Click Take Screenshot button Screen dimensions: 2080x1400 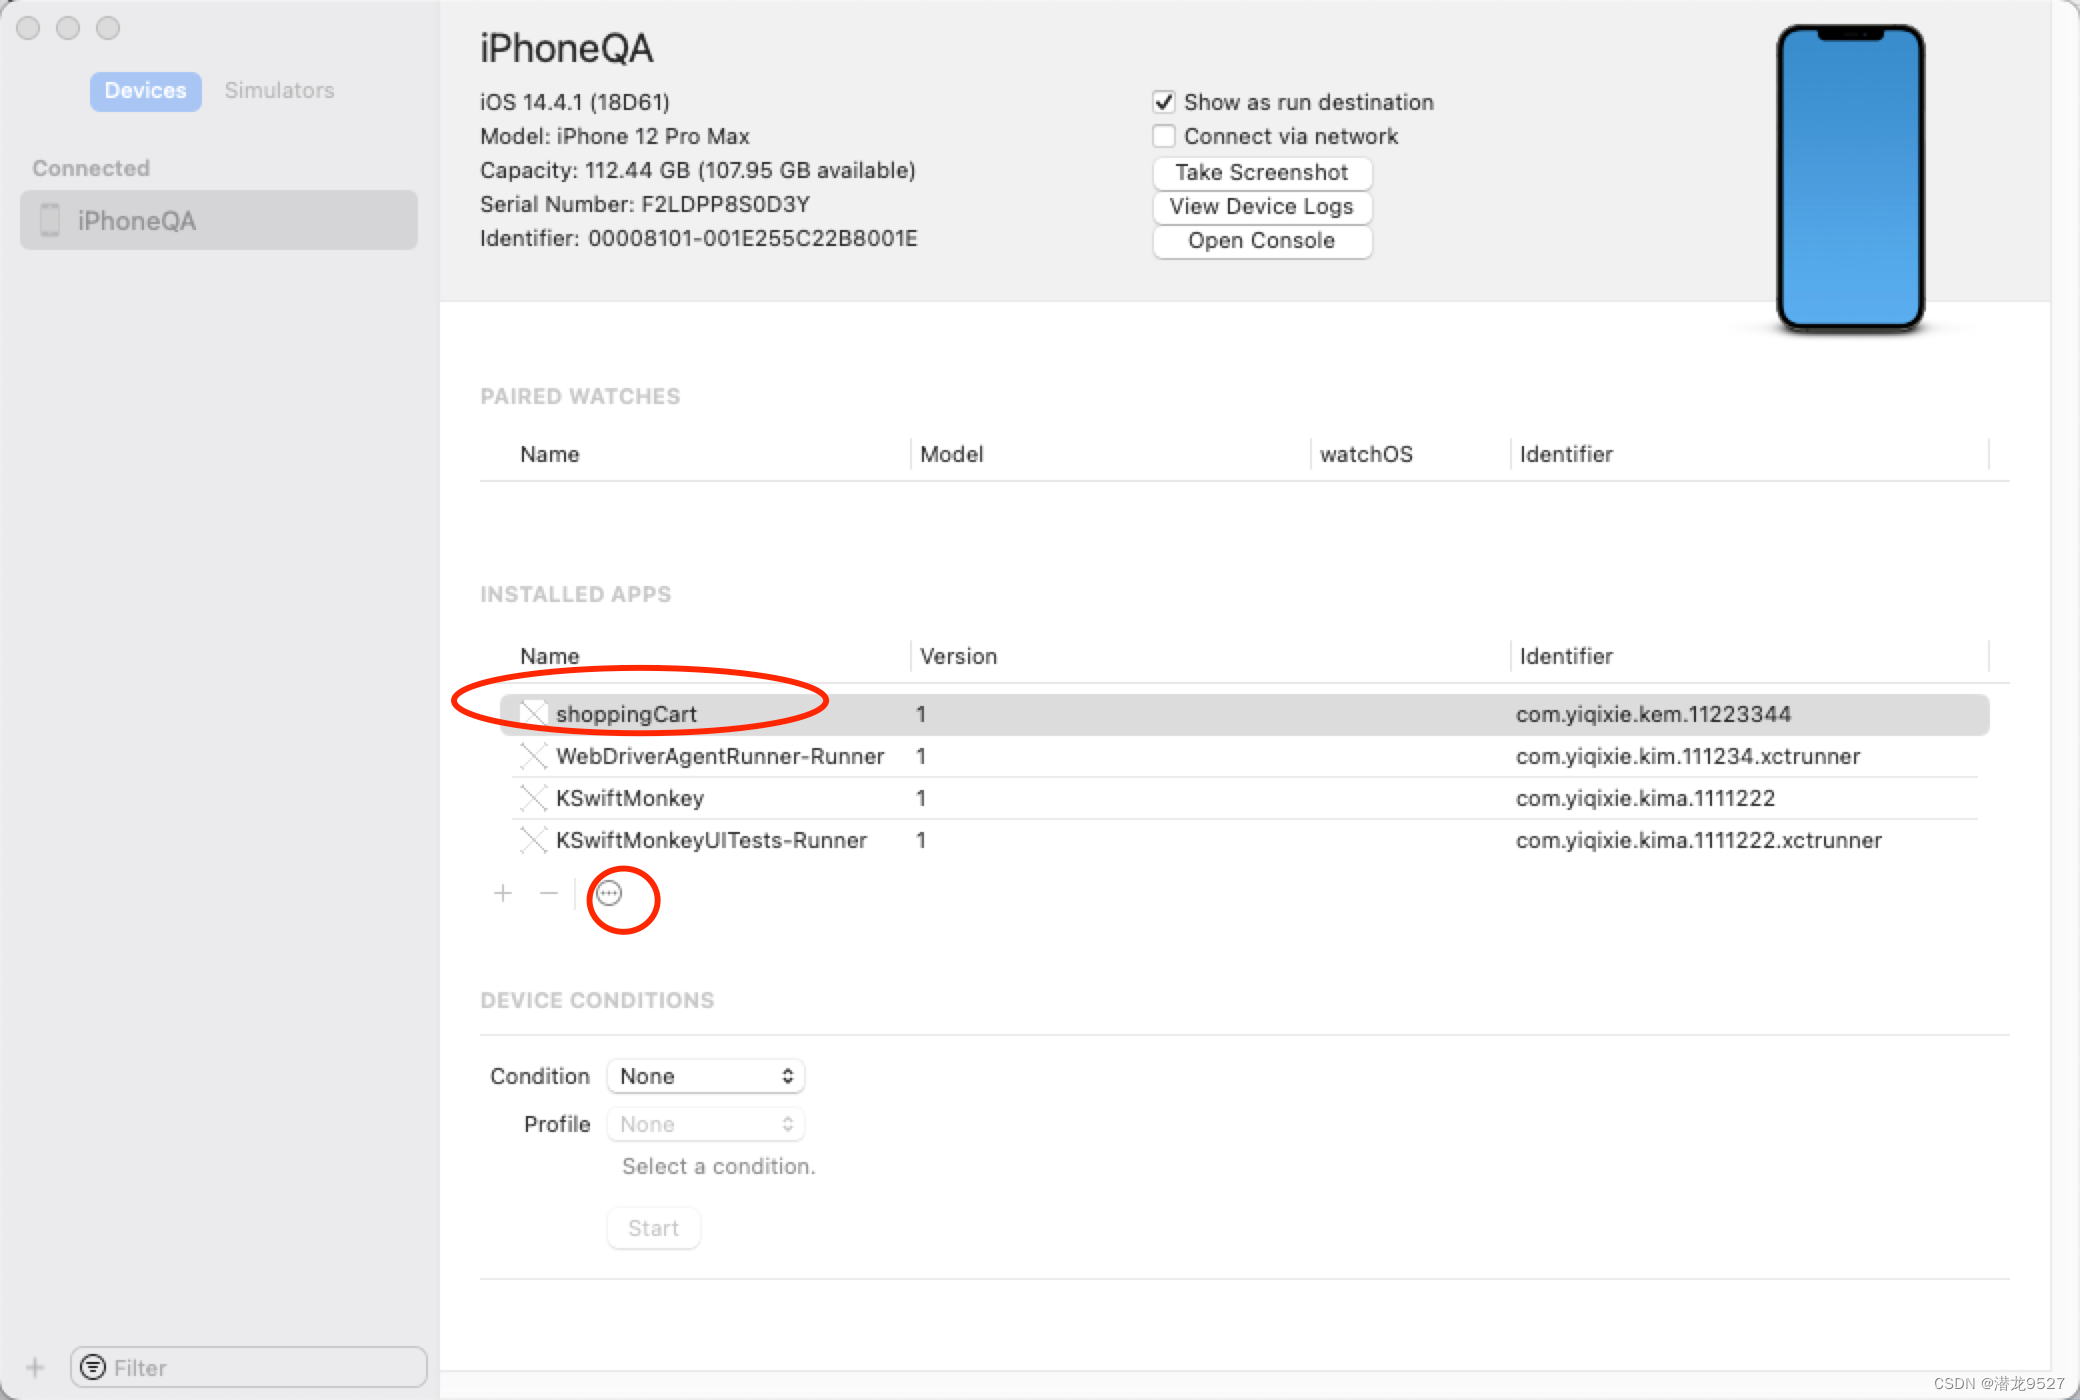1261,172
